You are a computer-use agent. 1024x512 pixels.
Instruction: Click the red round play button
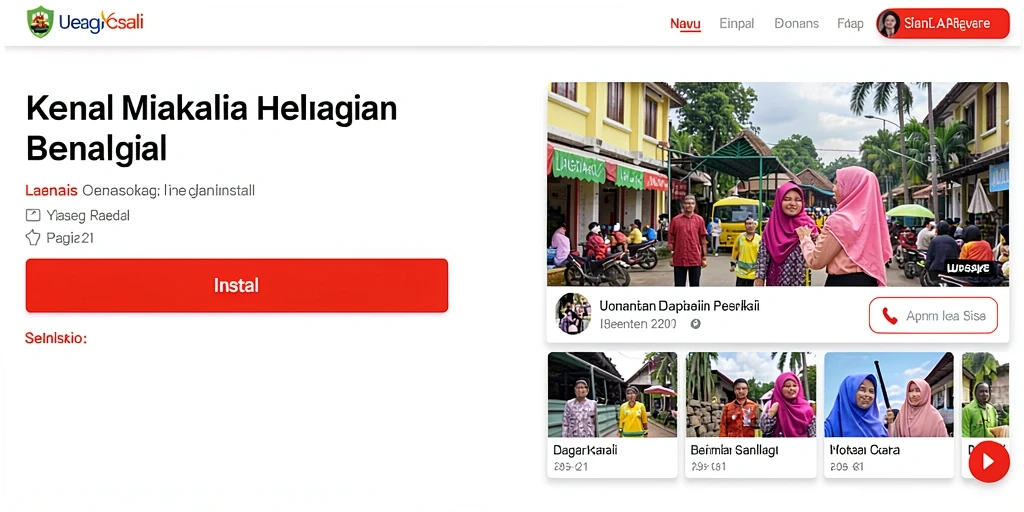[989, 462]
